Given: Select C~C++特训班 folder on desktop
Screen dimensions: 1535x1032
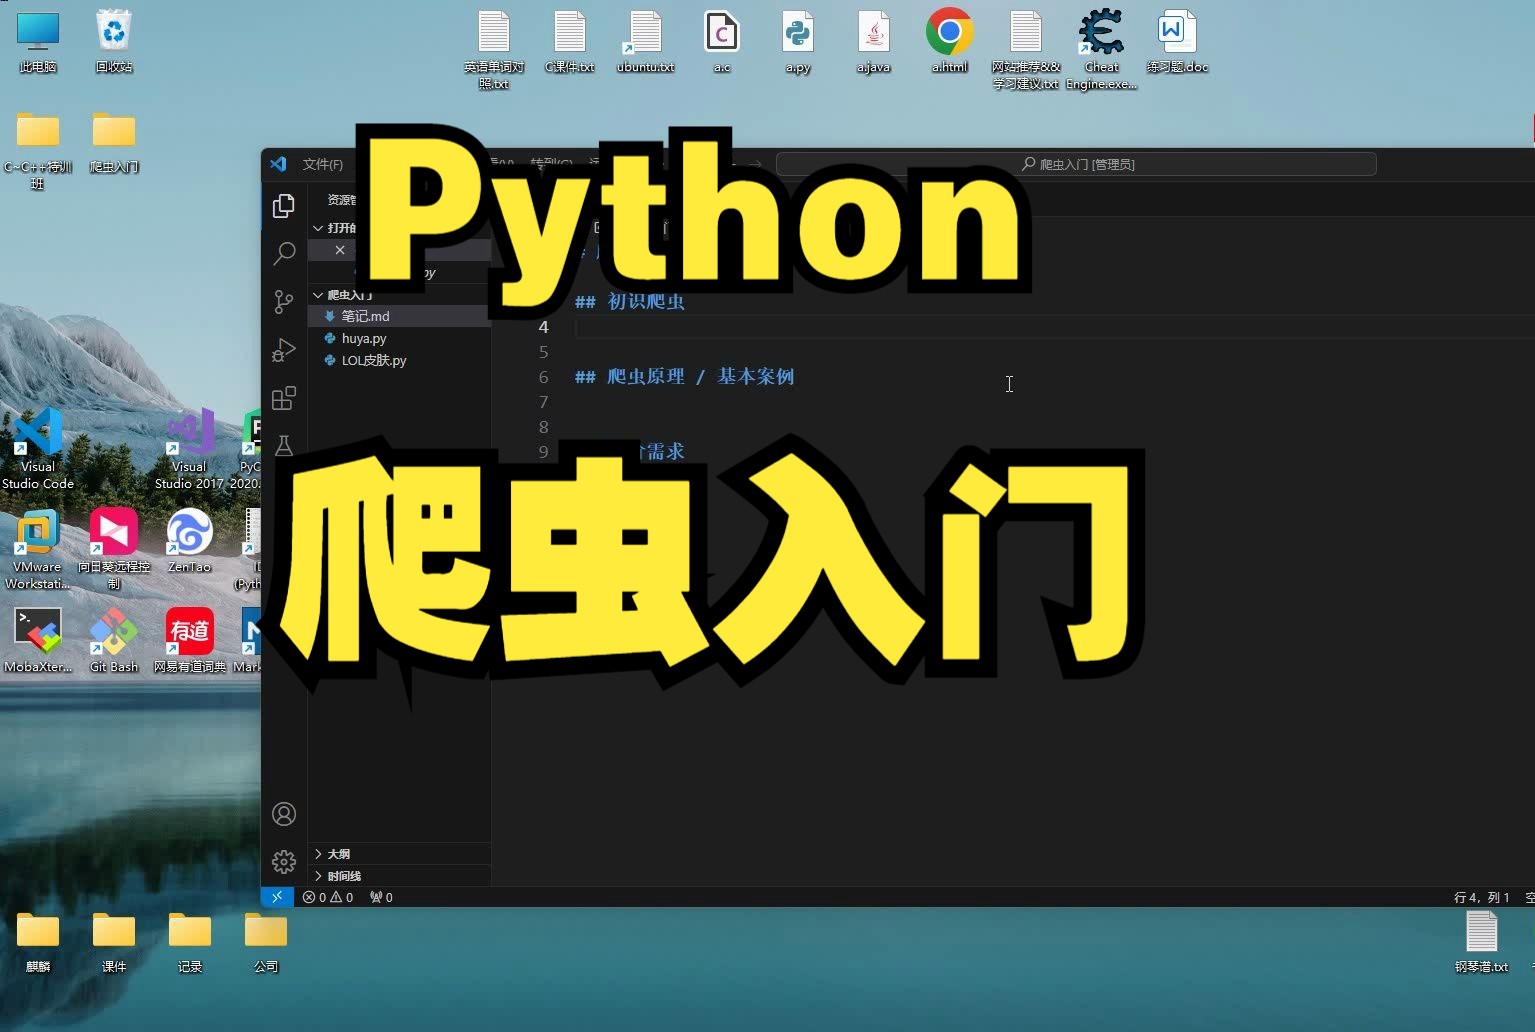Looking at the screenshot, I should (x=38, y=150).
